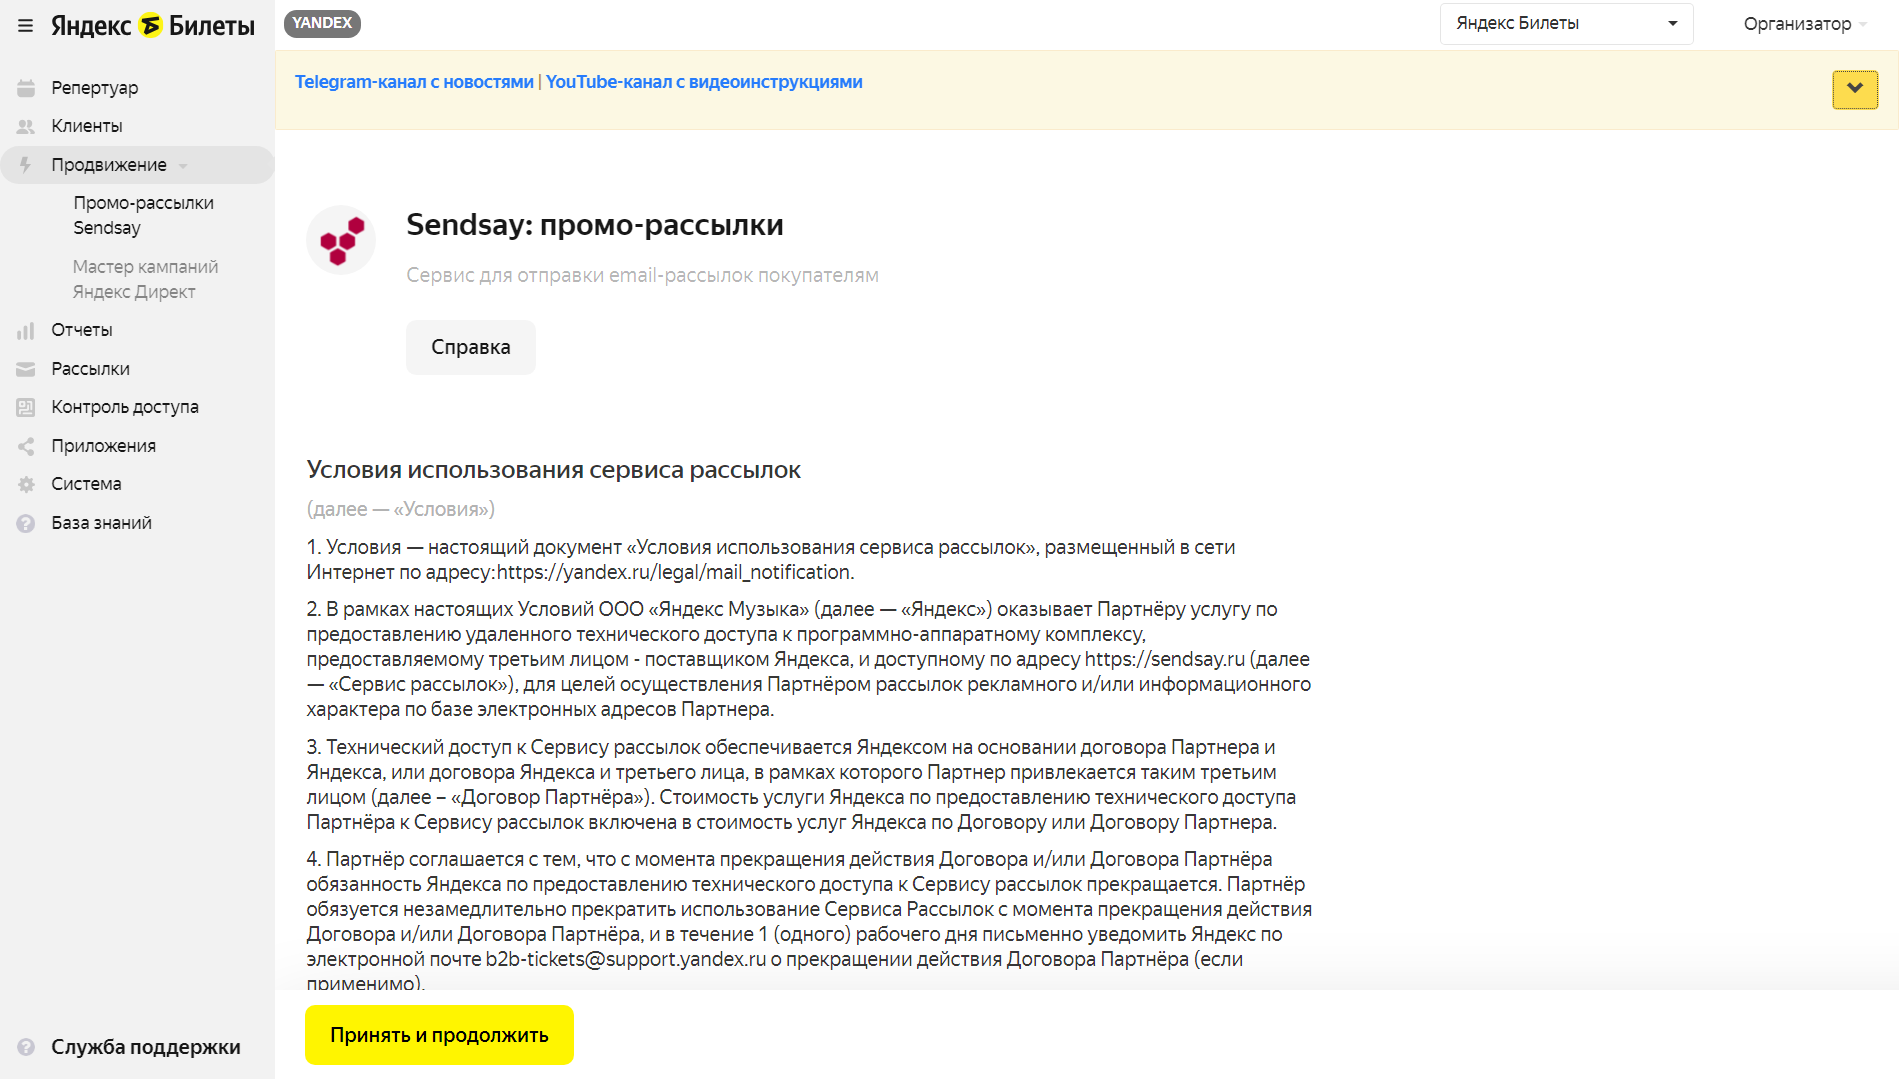The width and height of the screenshot is (1899, 1079).
Task: Click the Рассылки envelope icon
Action: click(26, 369)
